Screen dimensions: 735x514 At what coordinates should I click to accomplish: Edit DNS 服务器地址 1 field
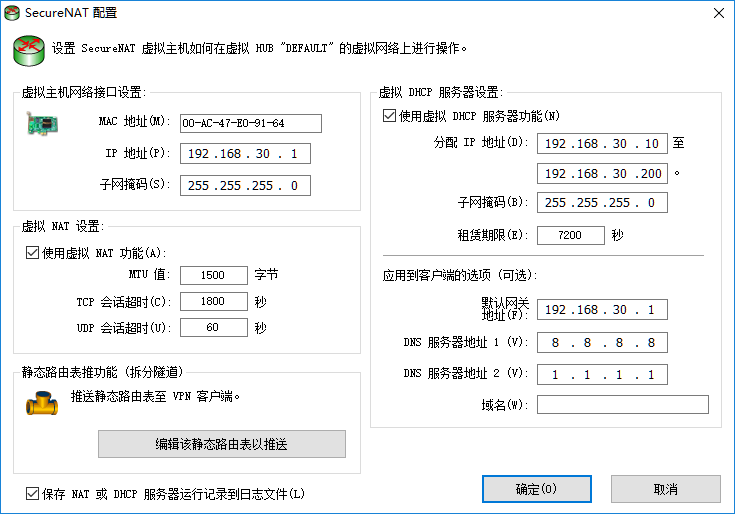(x=602, y=343)
